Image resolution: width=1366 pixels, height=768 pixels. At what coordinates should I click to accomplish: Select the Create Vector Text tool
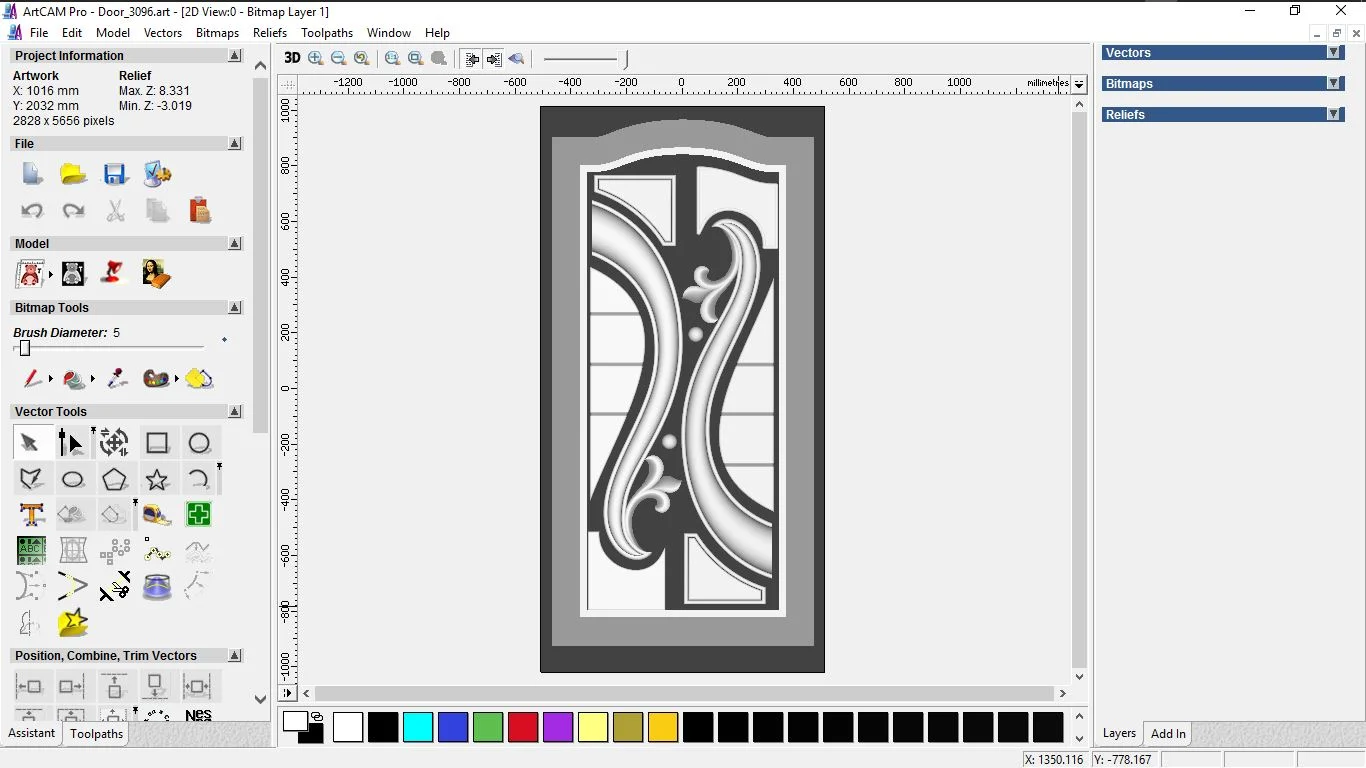31,514
